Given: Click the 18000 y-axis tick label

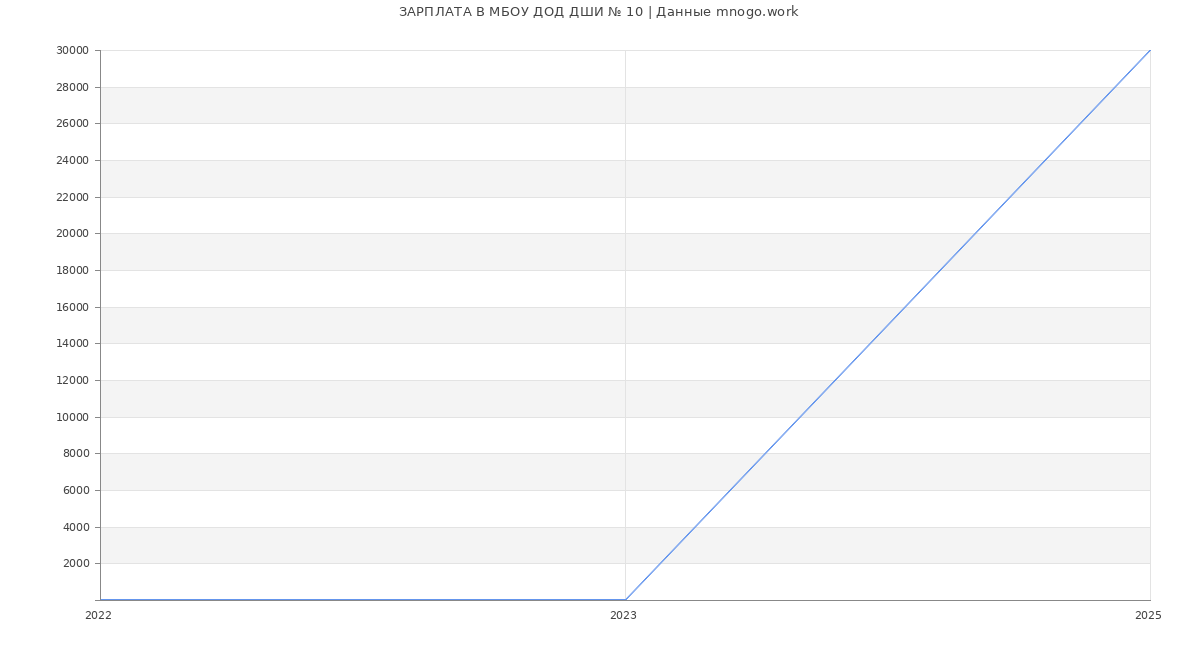Looking at the screenshot, I should point(72,271).
